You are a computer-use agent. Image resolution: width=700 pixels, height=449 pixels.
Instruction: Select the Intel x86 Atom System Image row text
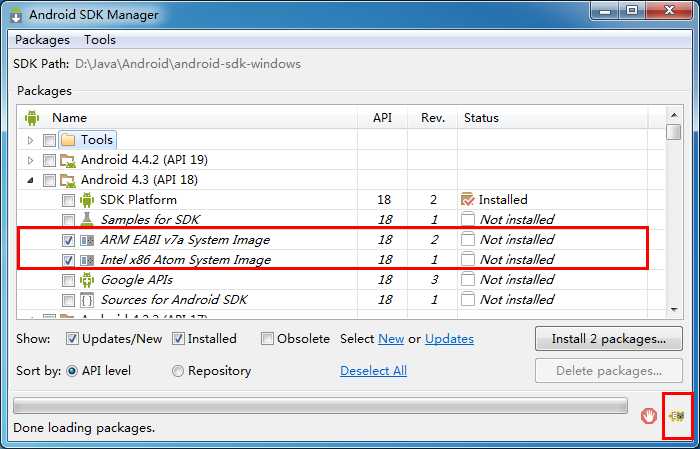[x=185, y=260]
